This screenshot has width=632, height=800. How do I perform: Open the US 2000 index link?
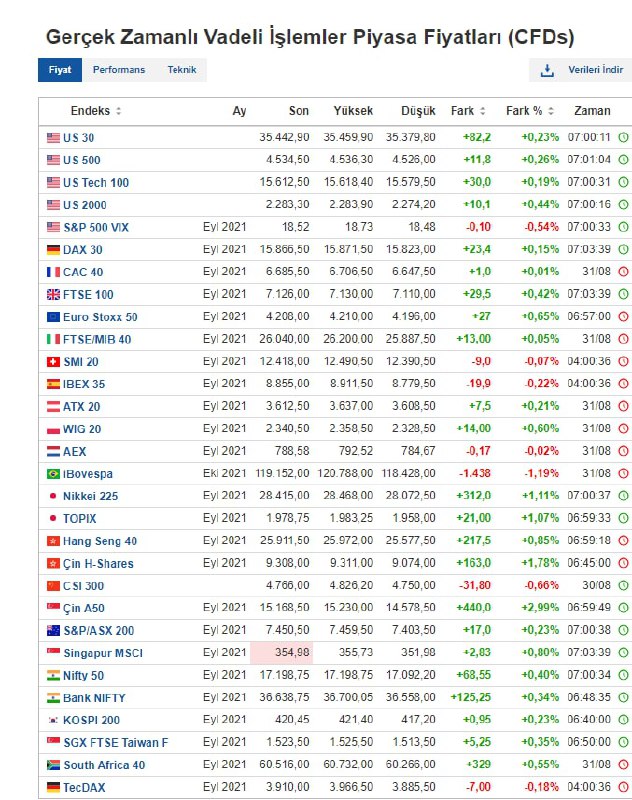85,205
